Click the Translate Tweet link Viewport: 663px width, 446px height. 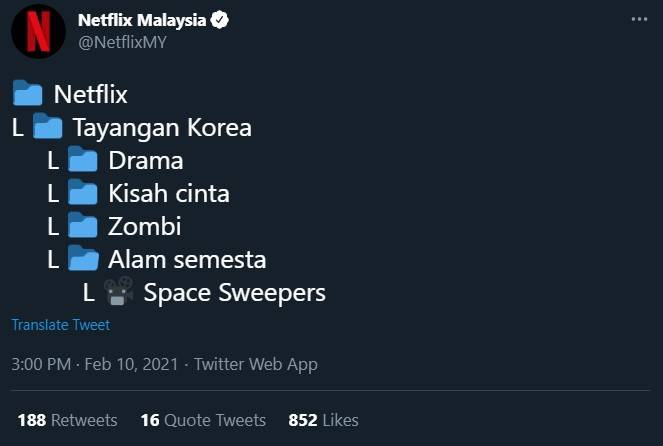pos(60,325)
